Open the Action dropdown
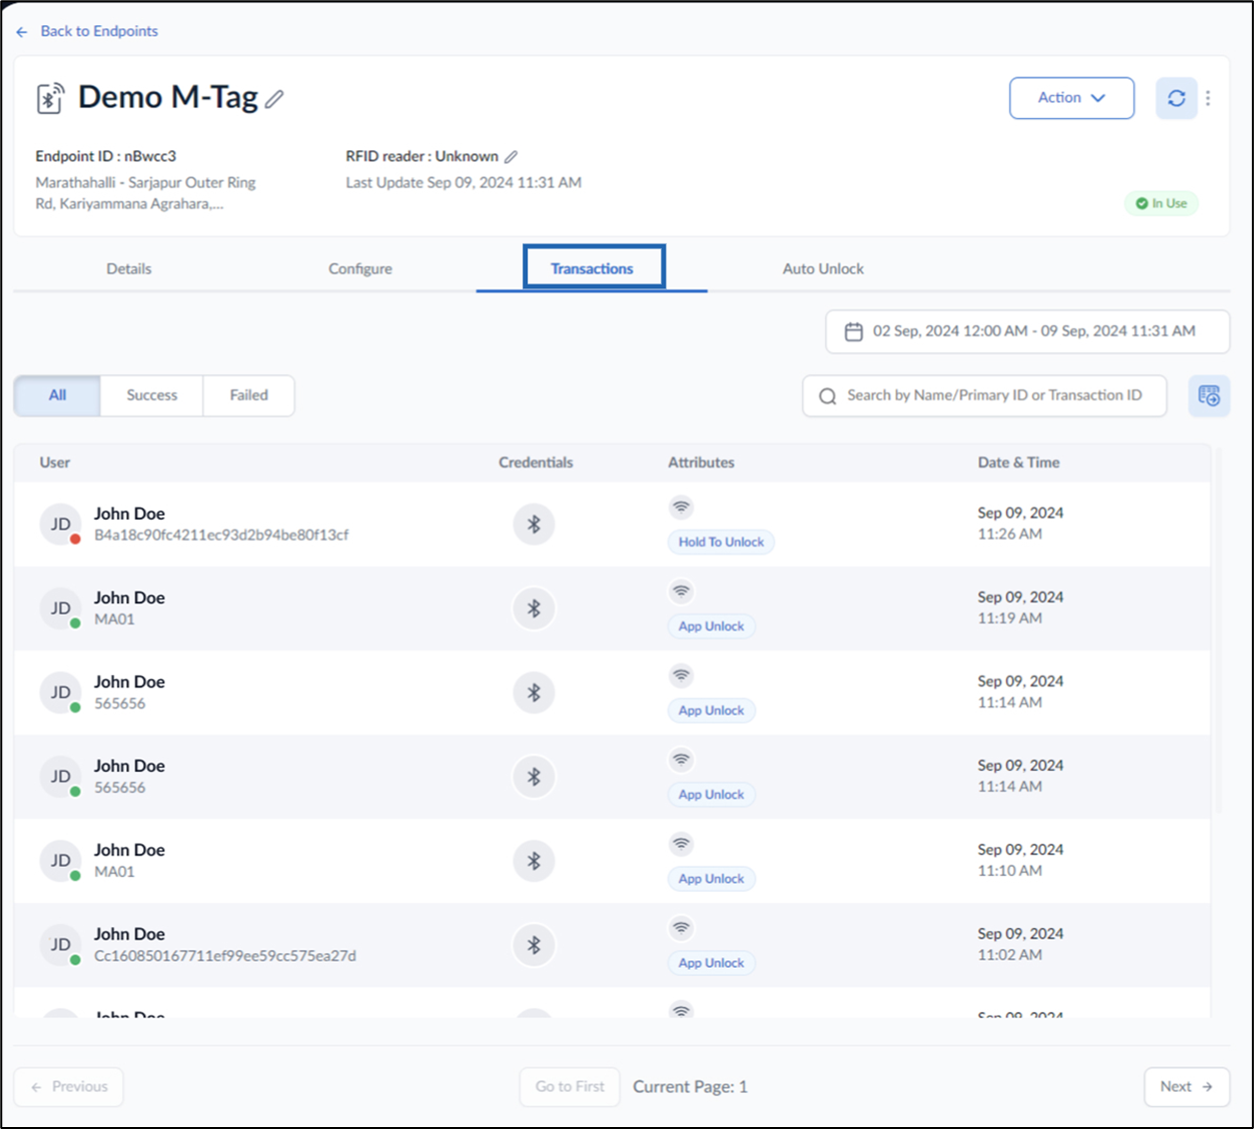 click(x=1071, y=98)
